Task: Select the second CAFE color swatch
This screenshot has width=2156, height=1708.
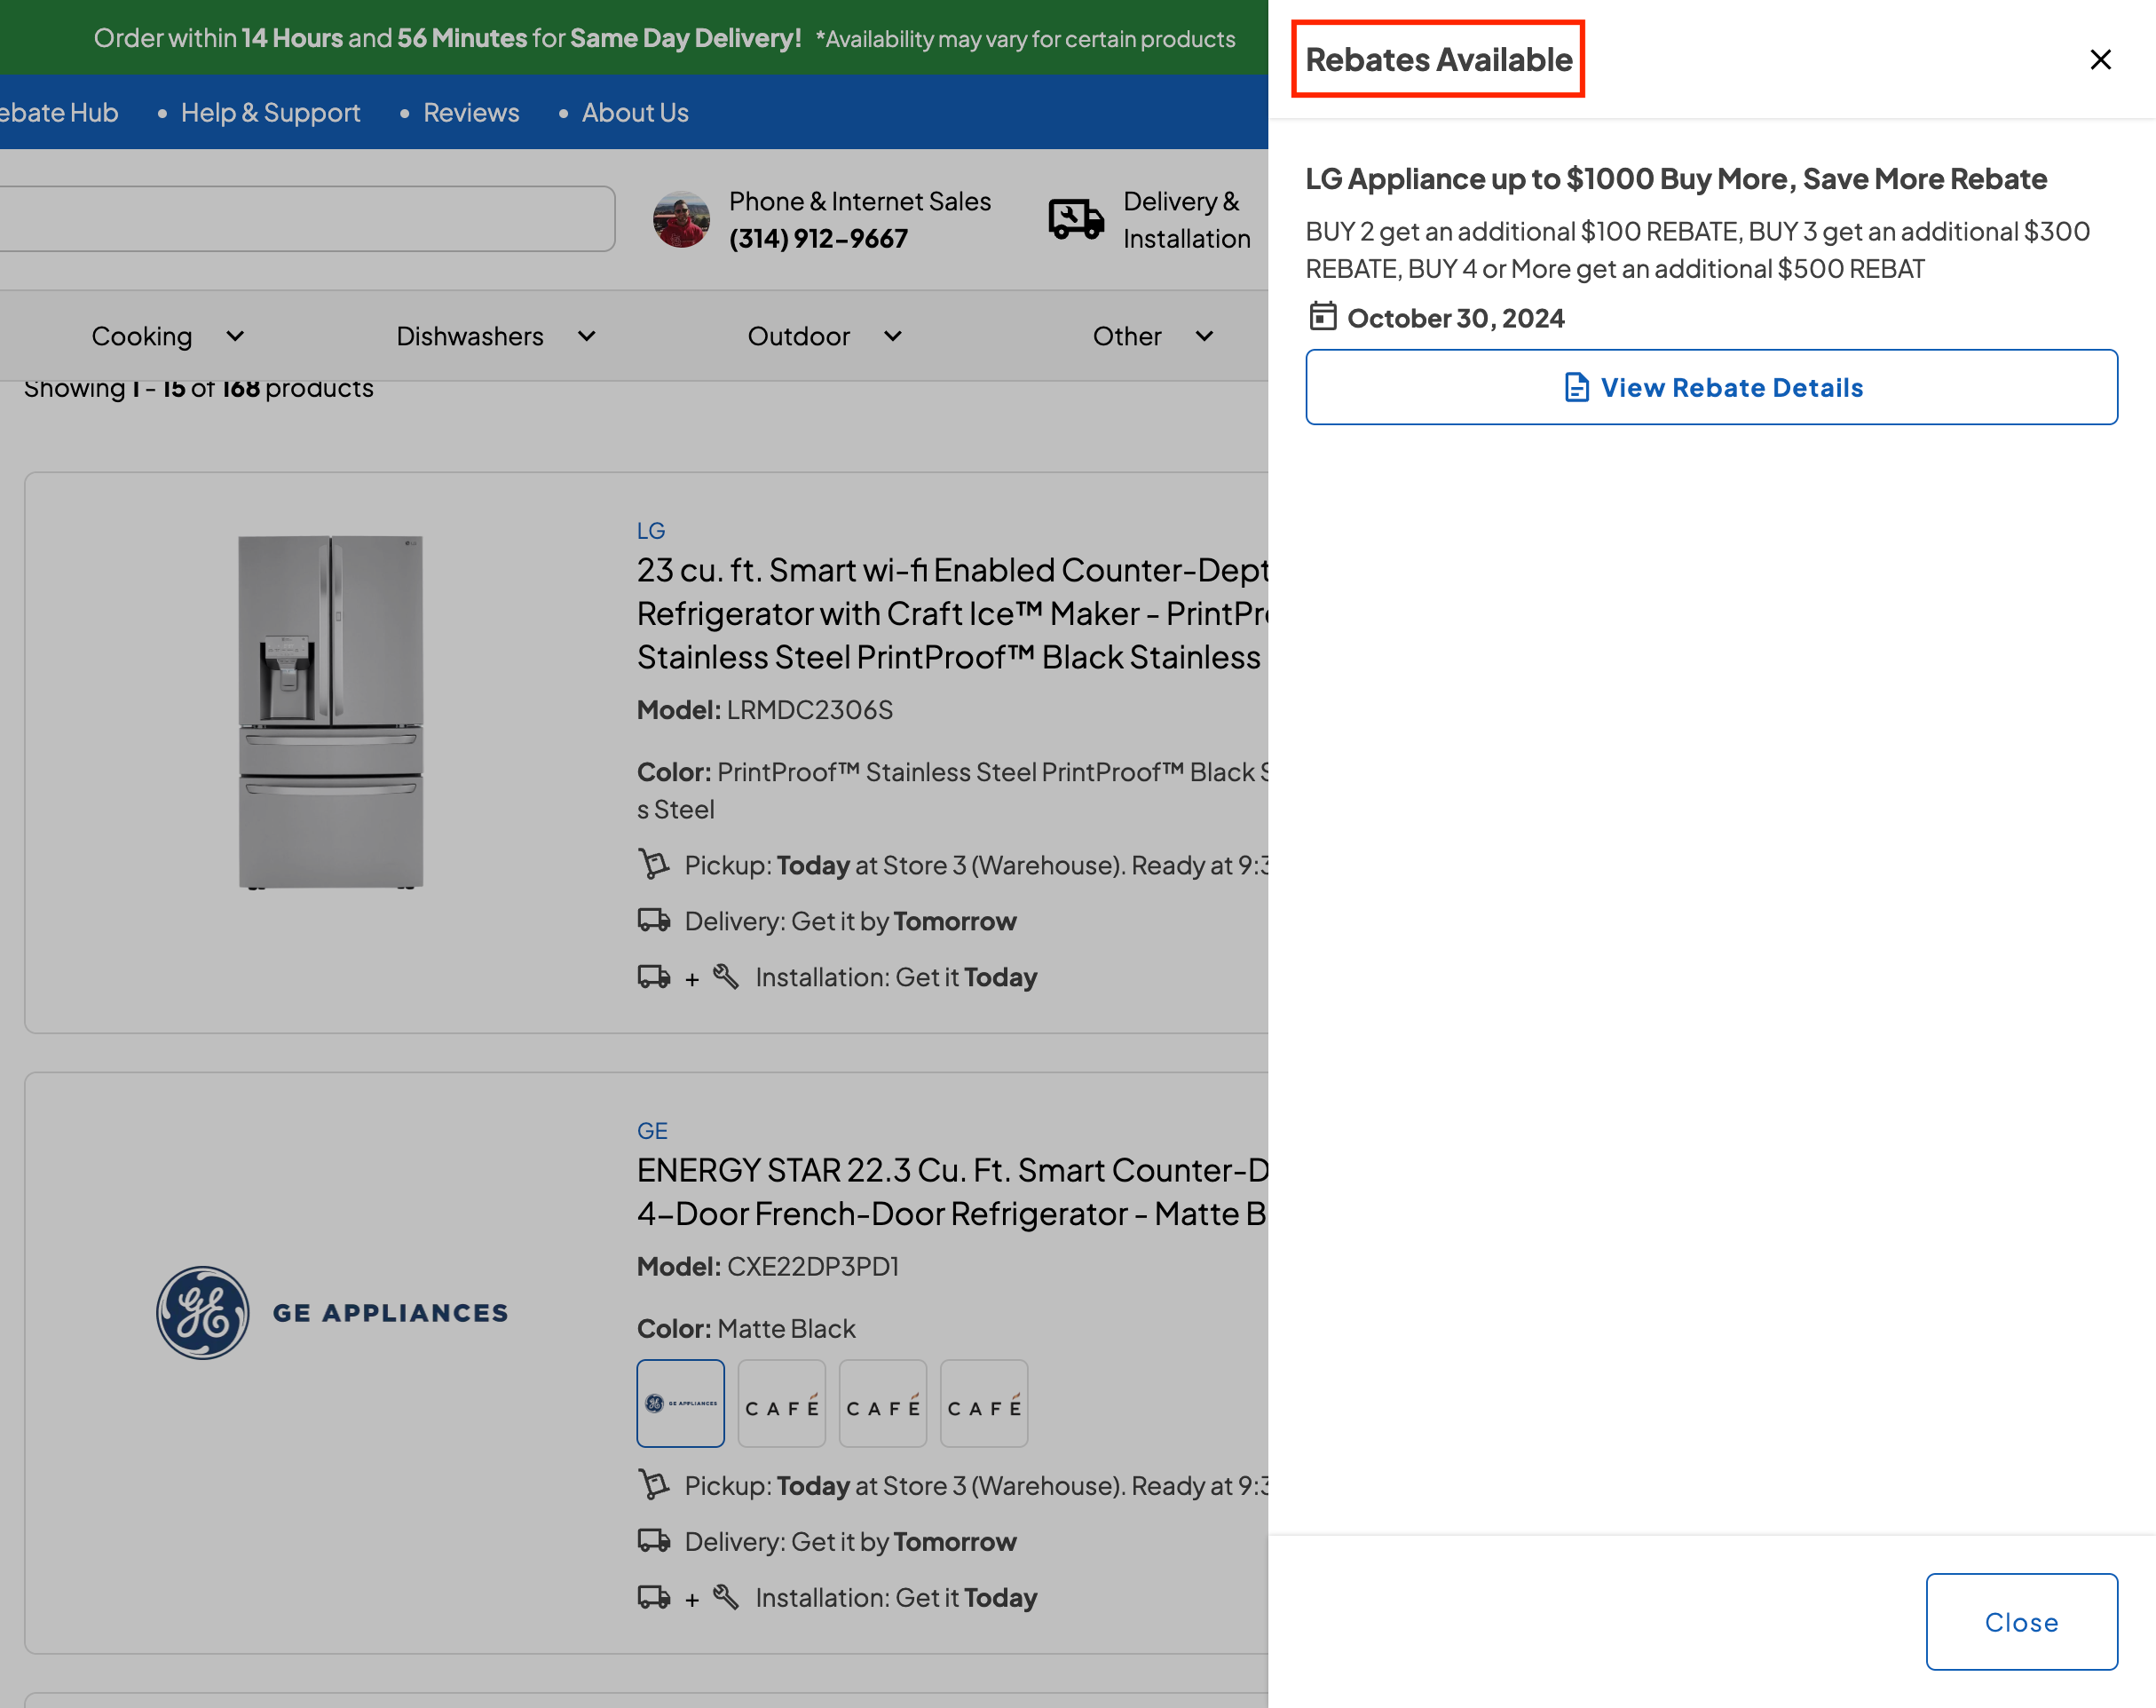Action: pos(883,1403)
